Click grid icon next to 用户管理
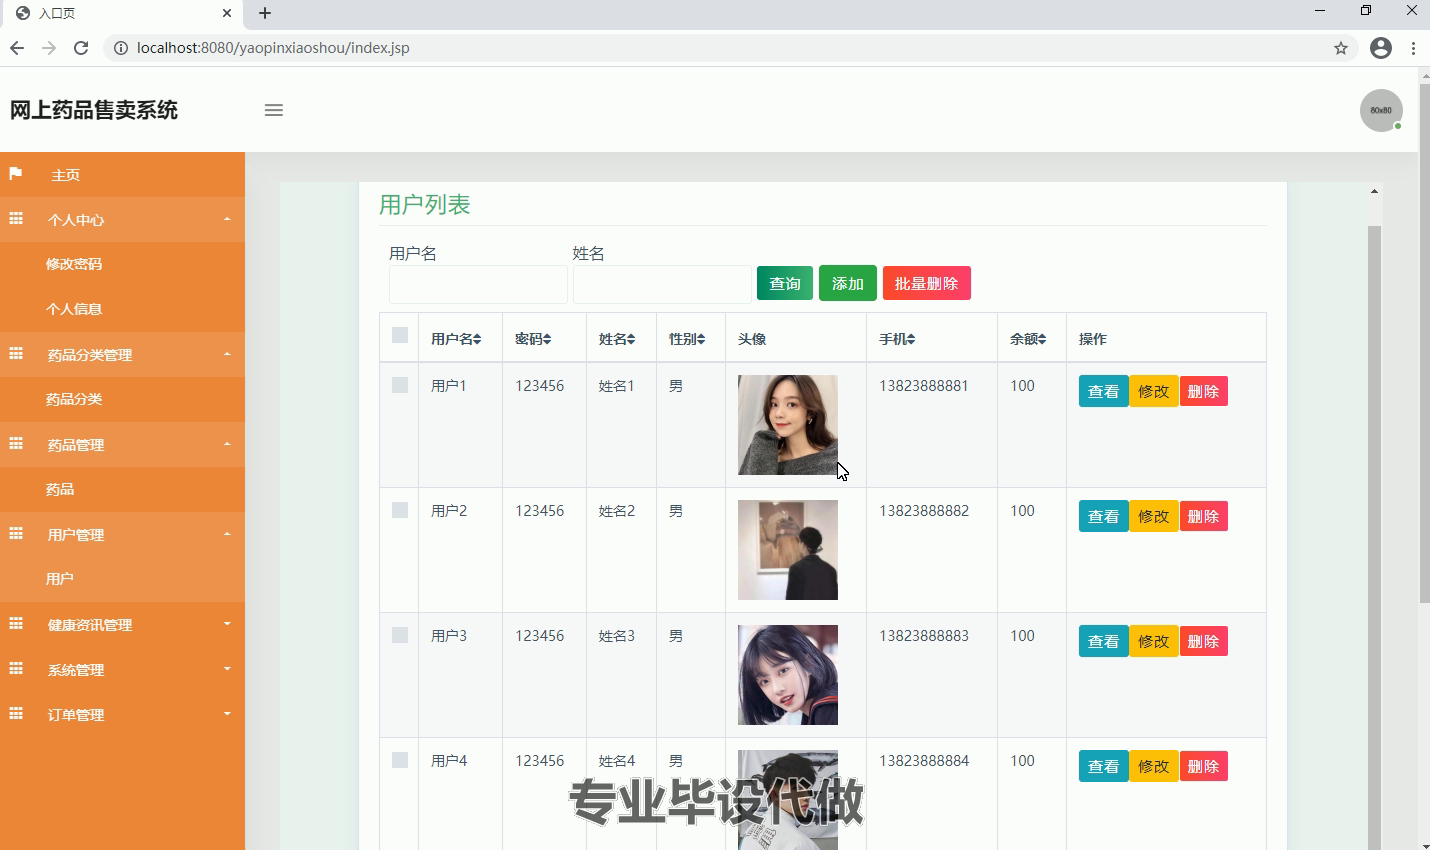1430x850 pixels. pos(16,534)
